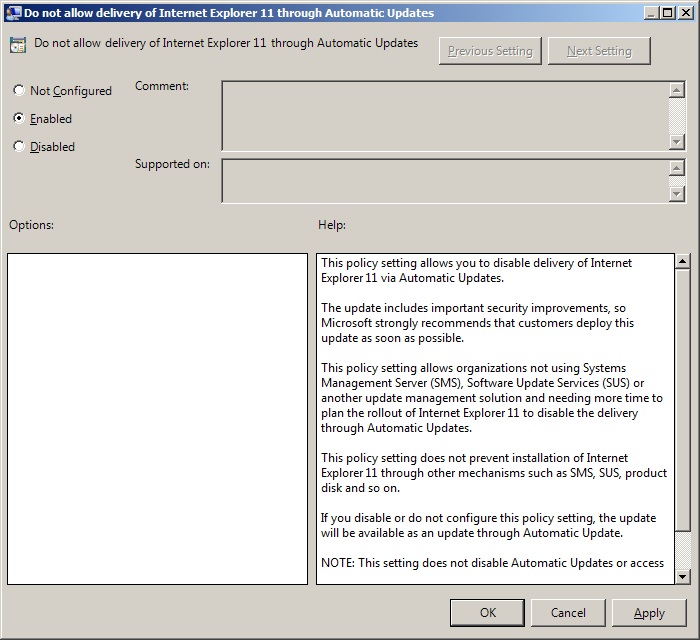Click the 'disk and so on.' help line
This screenshot has width=700, height=640.
click(360, 488)
